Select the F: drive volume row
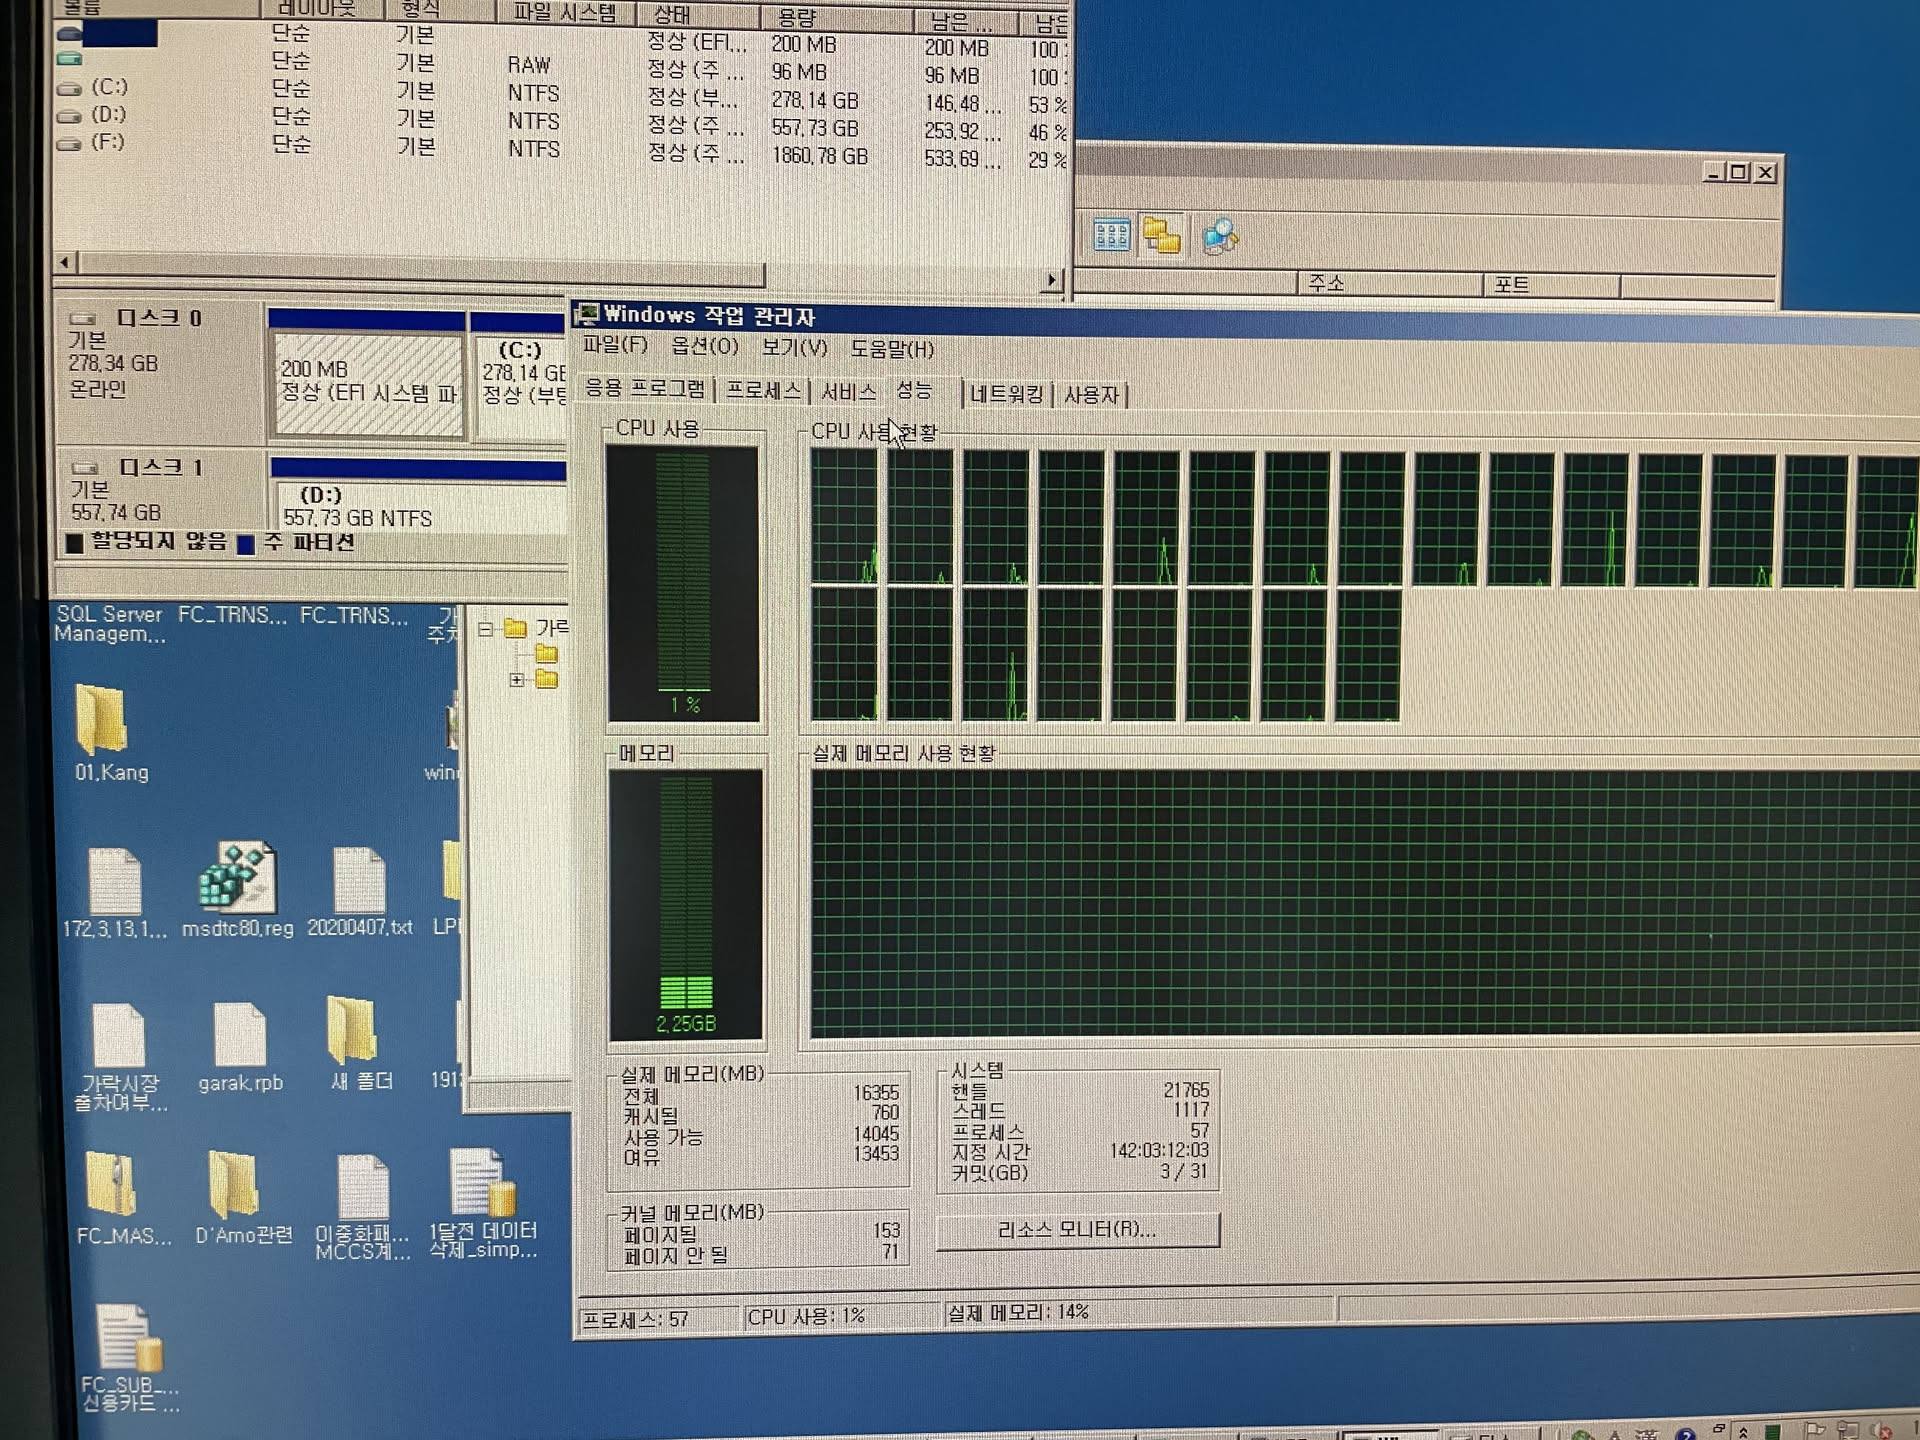Viewport: 1920px width, 1440px height. coord(108,143)
